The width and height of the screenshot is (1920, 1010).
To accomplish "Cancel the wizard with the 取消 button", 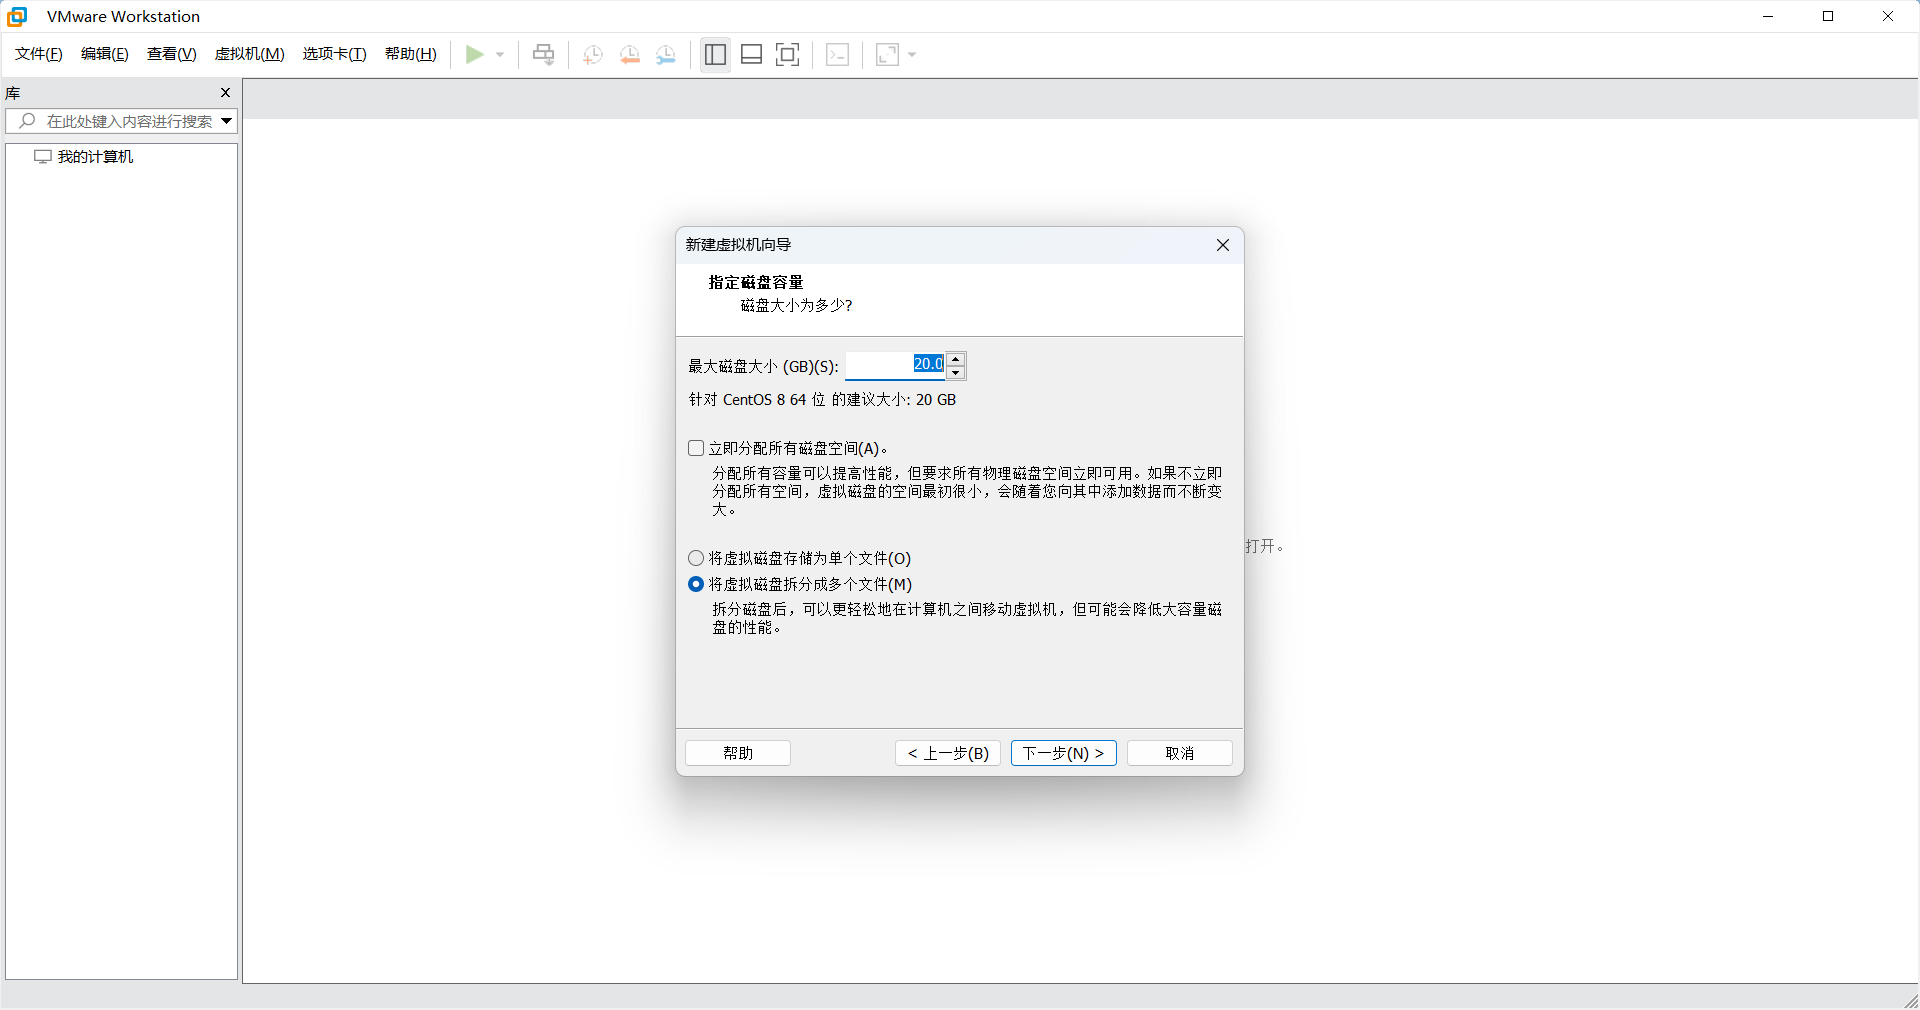I will (1180, 753).
